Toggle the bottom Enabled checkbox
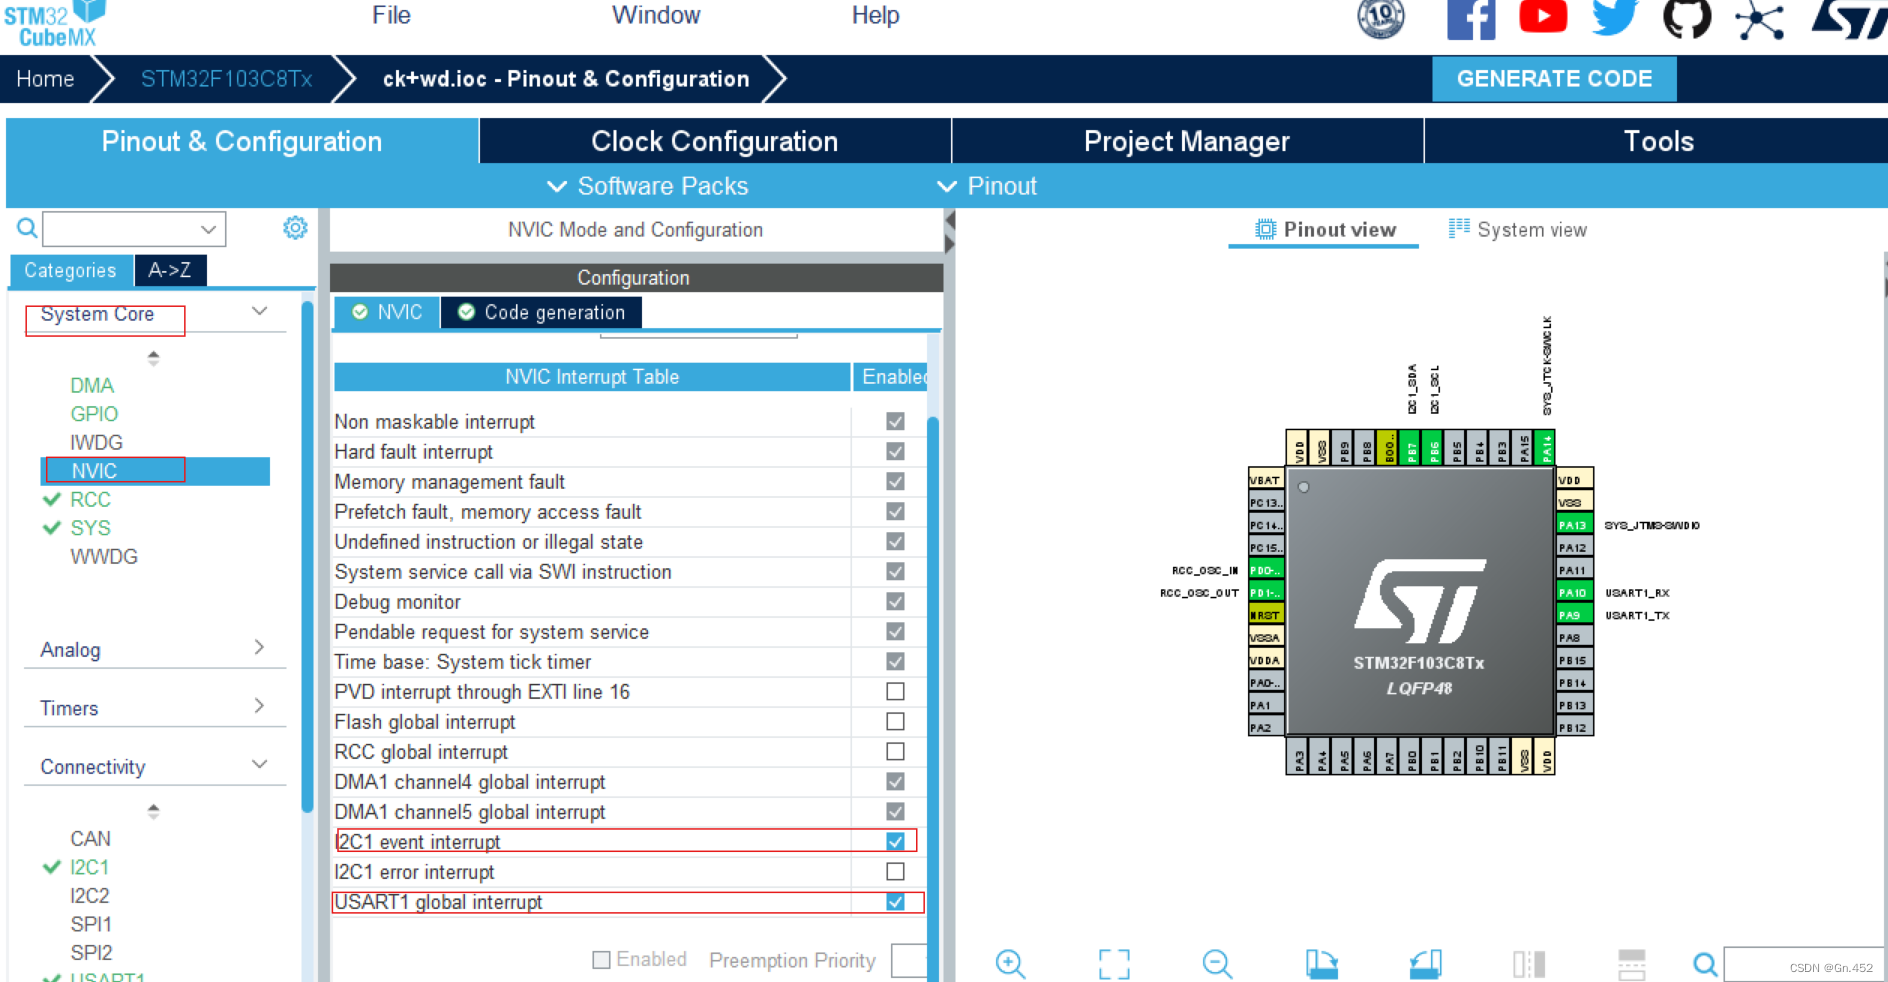This screenshot has width=1888, height=982. pyautogui.click(x=601, y=960)
